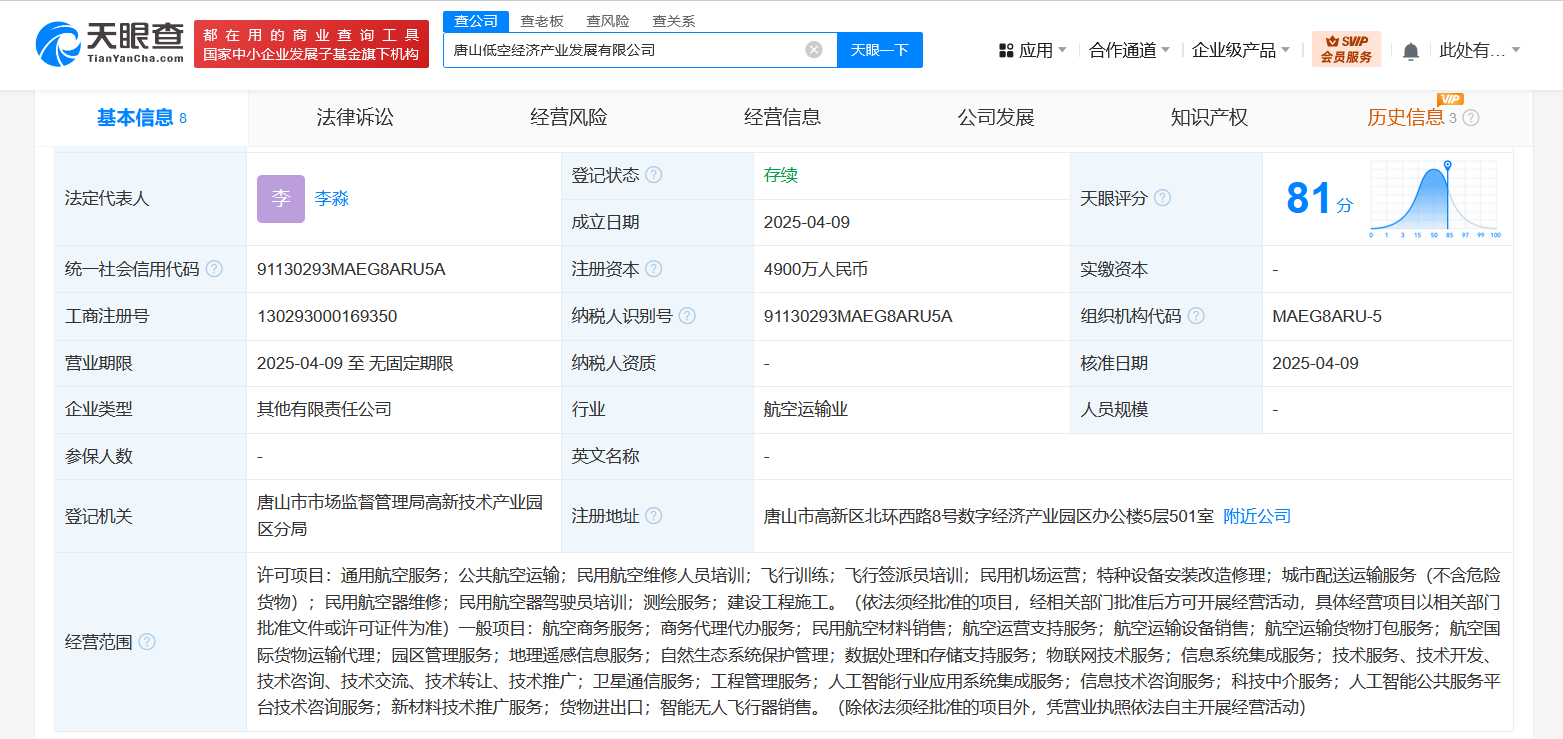The height and width of the screenshot is (739, 1563).
Task: Open the 知识产权 tab
Action: pyautogui.click(x=1209, y=118)
